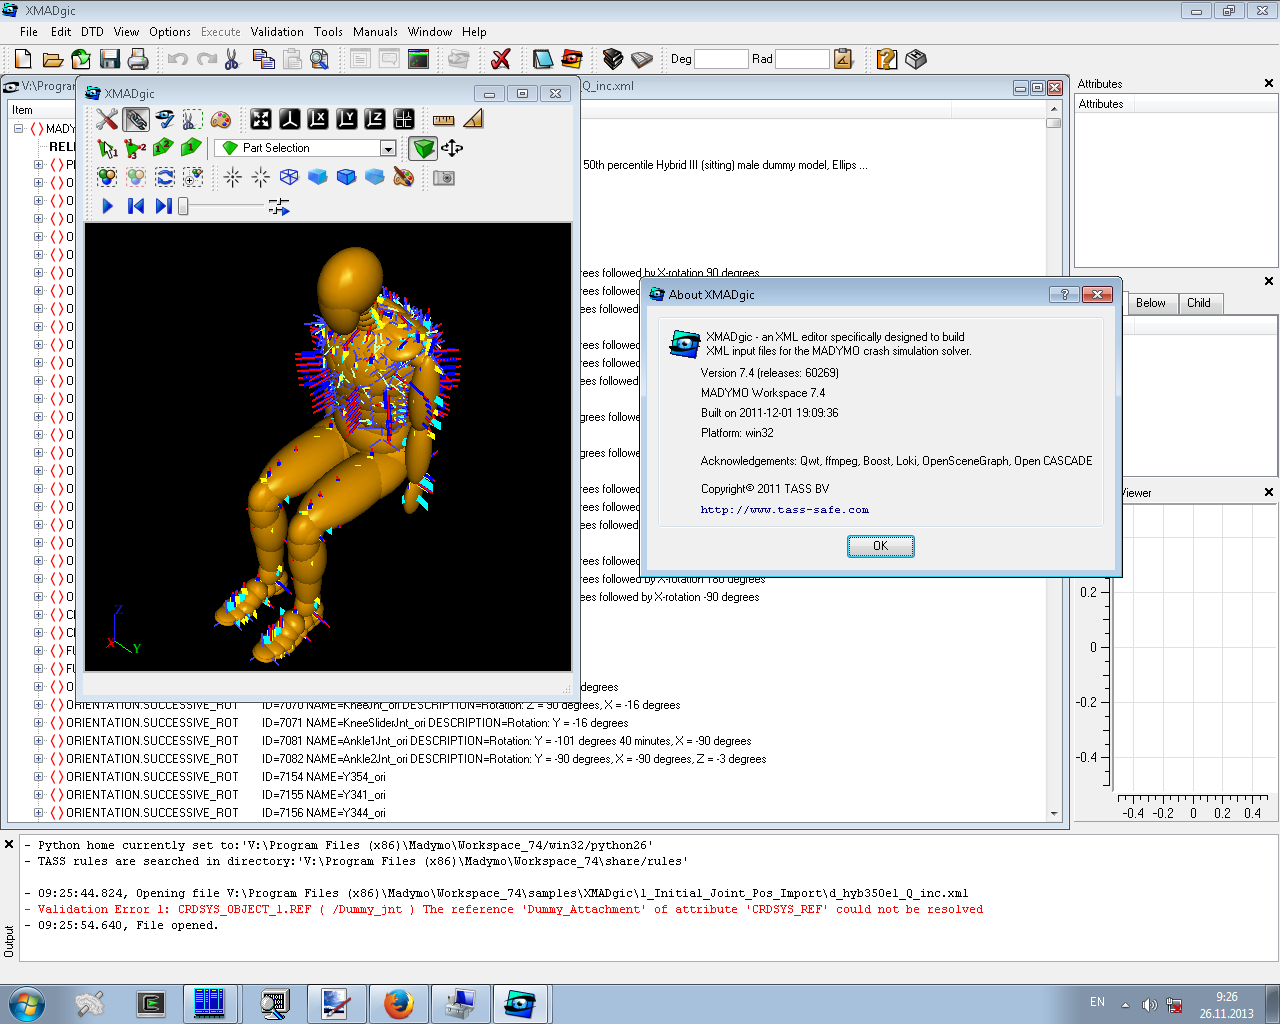Expand the ID=7071 KneeSliderJnt_ori row
The image size is (1280, 1024).
pos(38,723)
